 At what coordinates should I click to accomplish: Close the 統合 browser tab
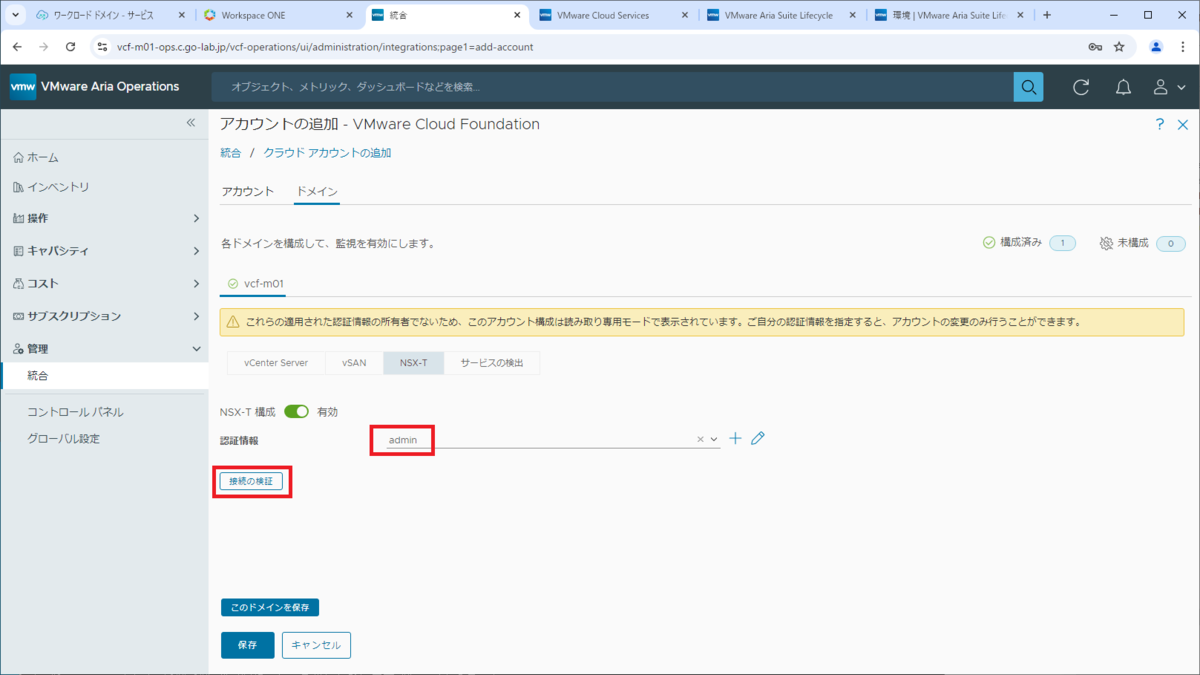click(516, 15)
